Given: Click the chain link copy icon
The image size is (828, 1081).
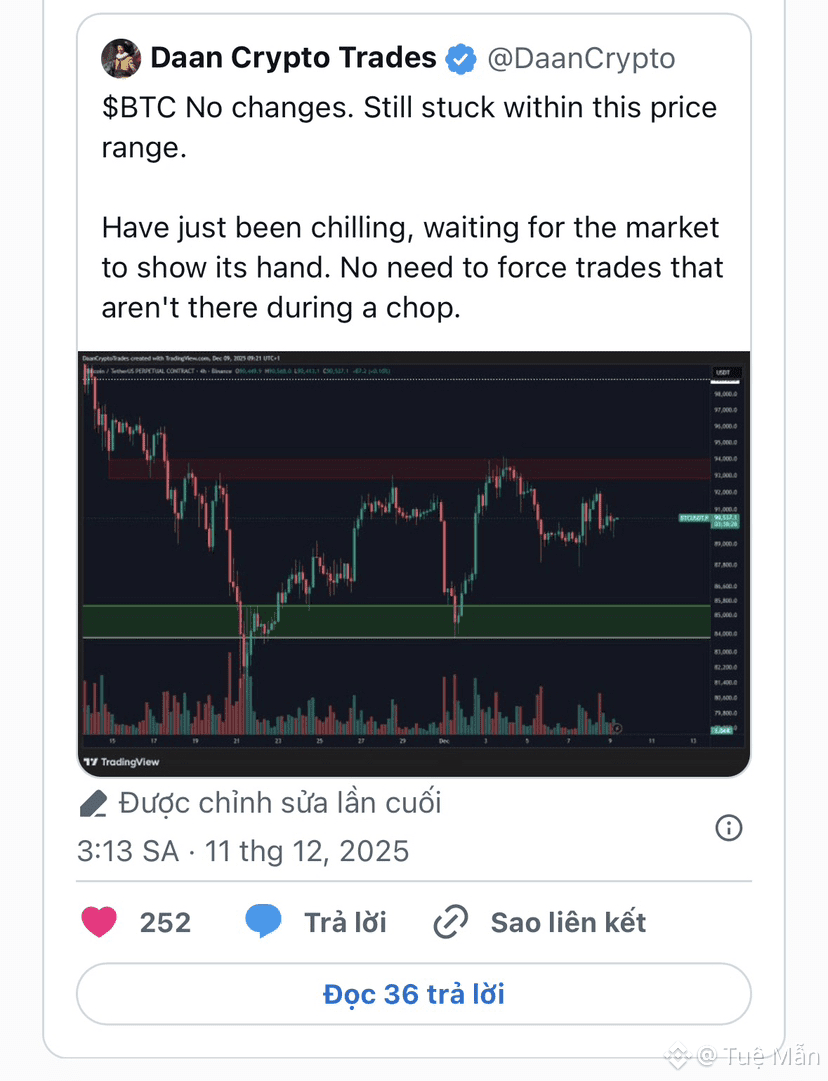Looking at the screenshot, I should pos(451,922).
